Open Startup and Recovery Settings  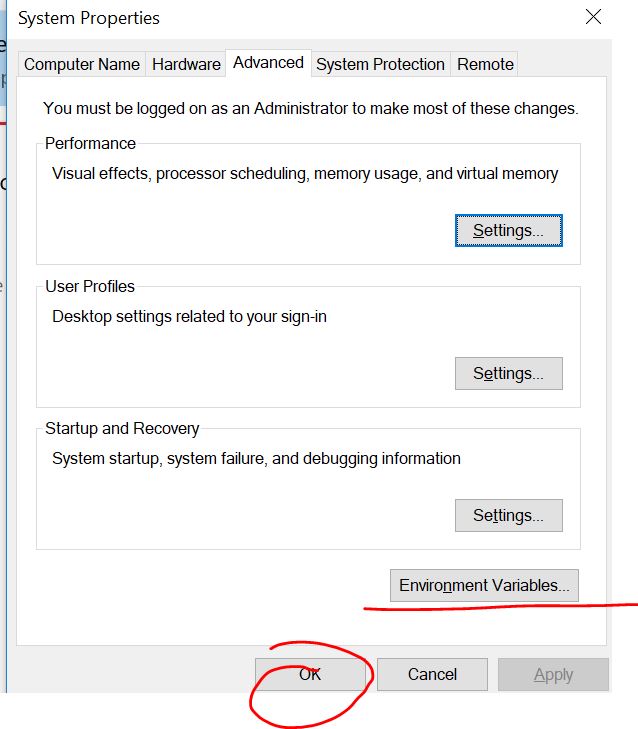(x=508, y=516)
